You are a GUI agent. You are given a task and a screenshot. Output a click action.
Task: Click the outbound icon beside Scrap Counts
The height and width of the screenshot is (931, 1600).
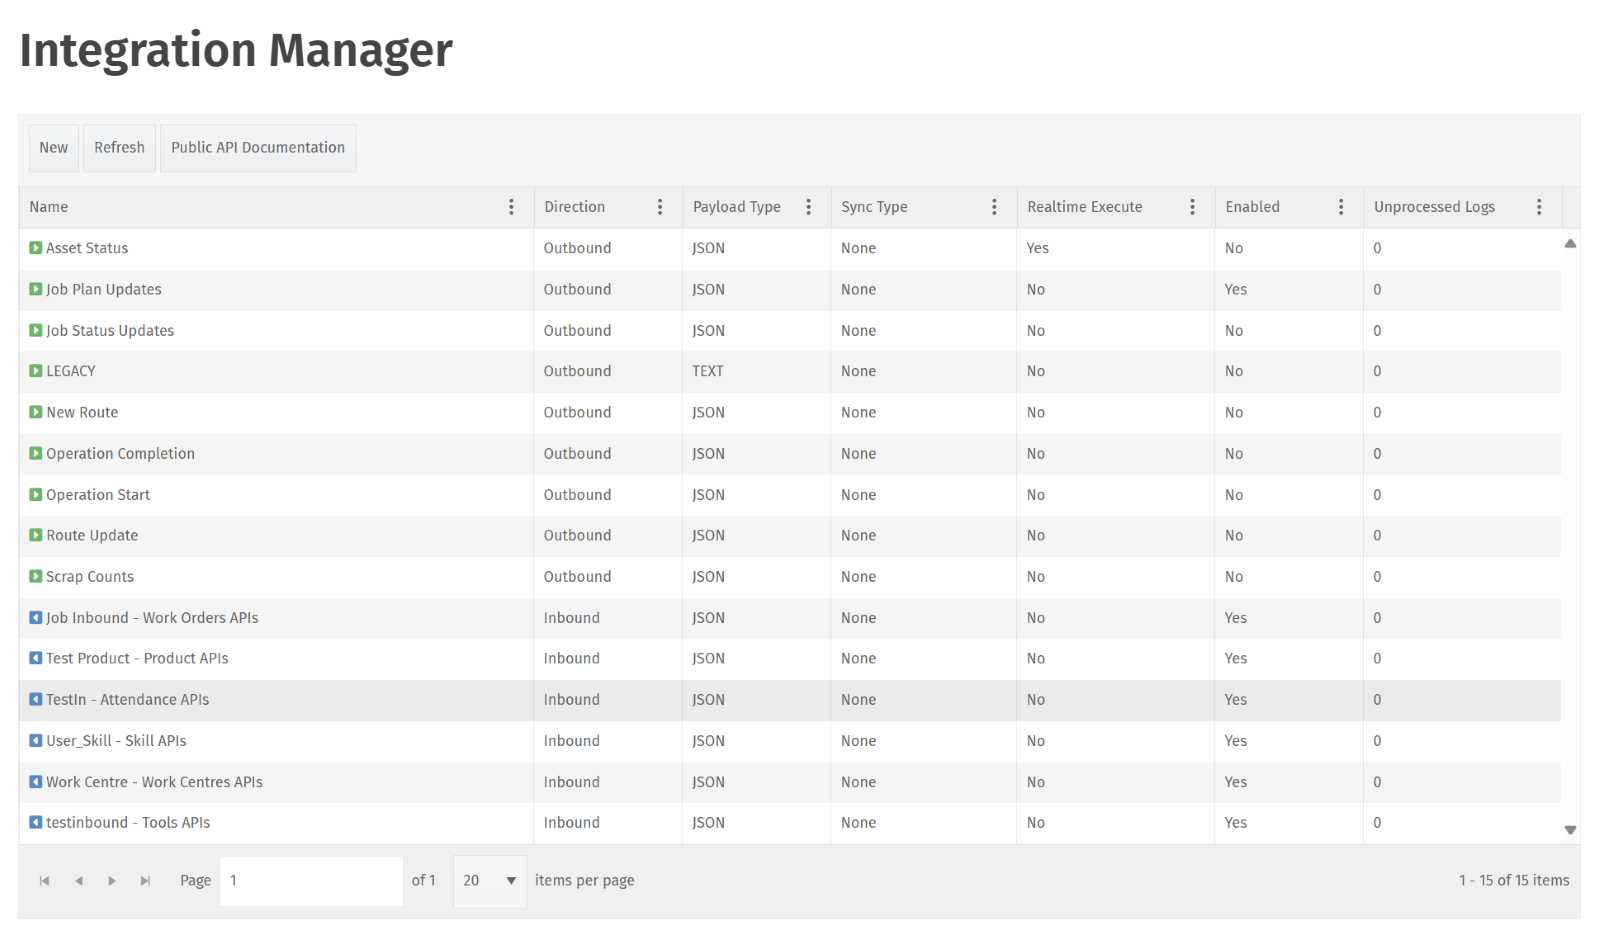click(36, 576)
